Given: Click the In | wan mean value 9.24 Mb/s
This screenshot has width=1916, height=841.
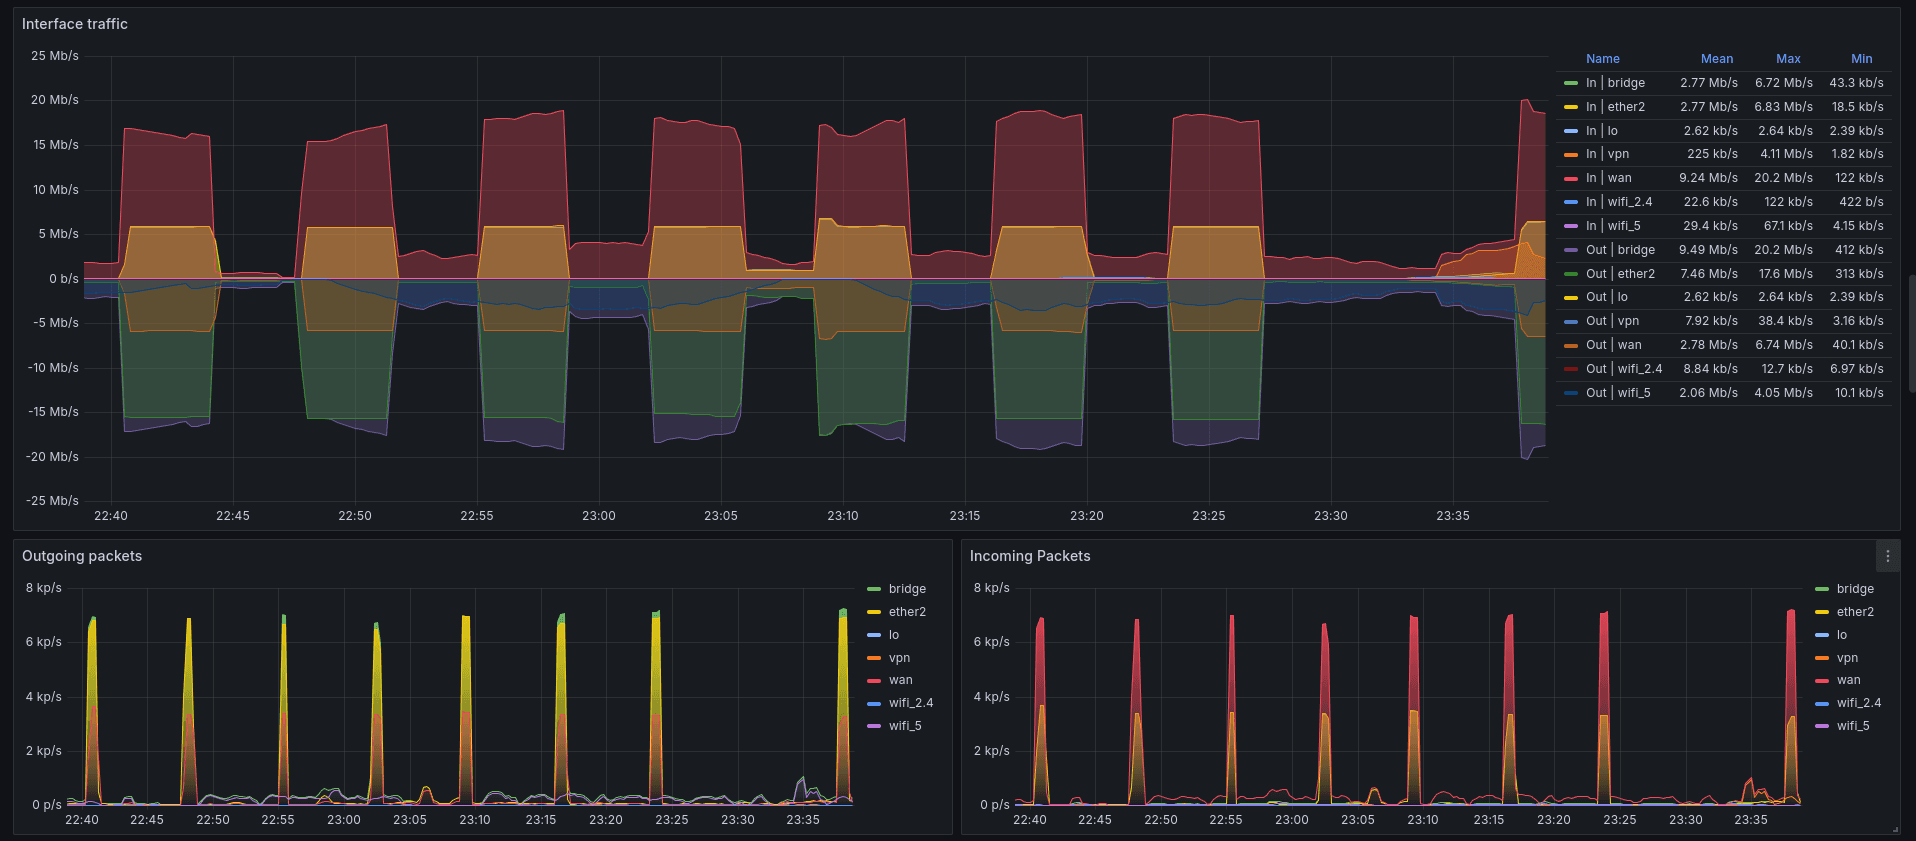Looking at the screenshot, I should click(1708, 178).
